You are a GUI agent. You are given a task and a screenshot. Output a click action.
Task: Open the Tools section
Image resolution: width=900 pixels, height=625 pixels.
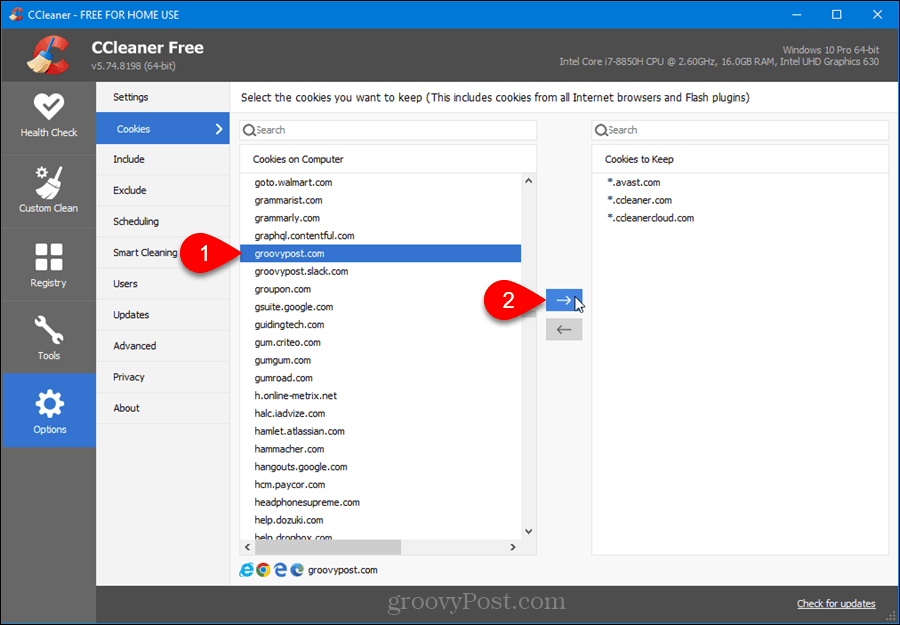click(49, 337)
